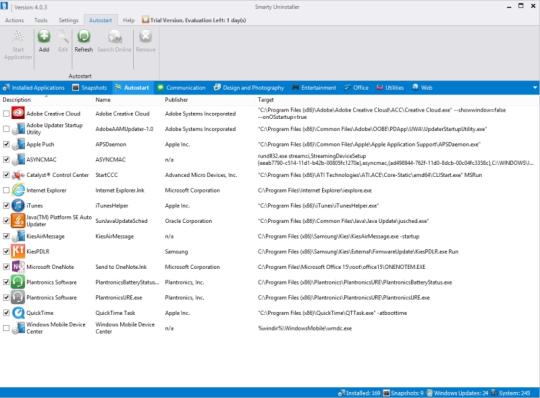
Task: Click the Trial Version evaluation notice
Action: tap(194, 20)
